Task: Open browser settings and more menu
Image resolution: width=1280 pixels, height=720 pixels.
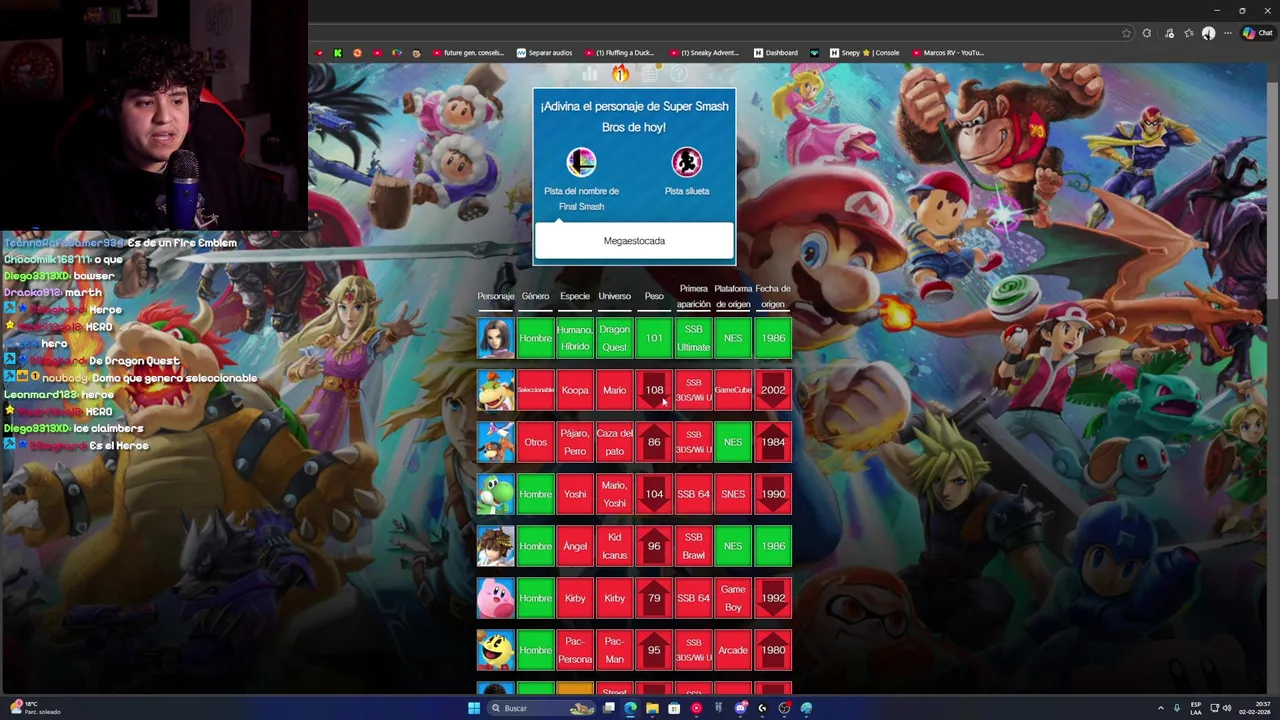Action: pyautogui.click(x=1228, y=33)
